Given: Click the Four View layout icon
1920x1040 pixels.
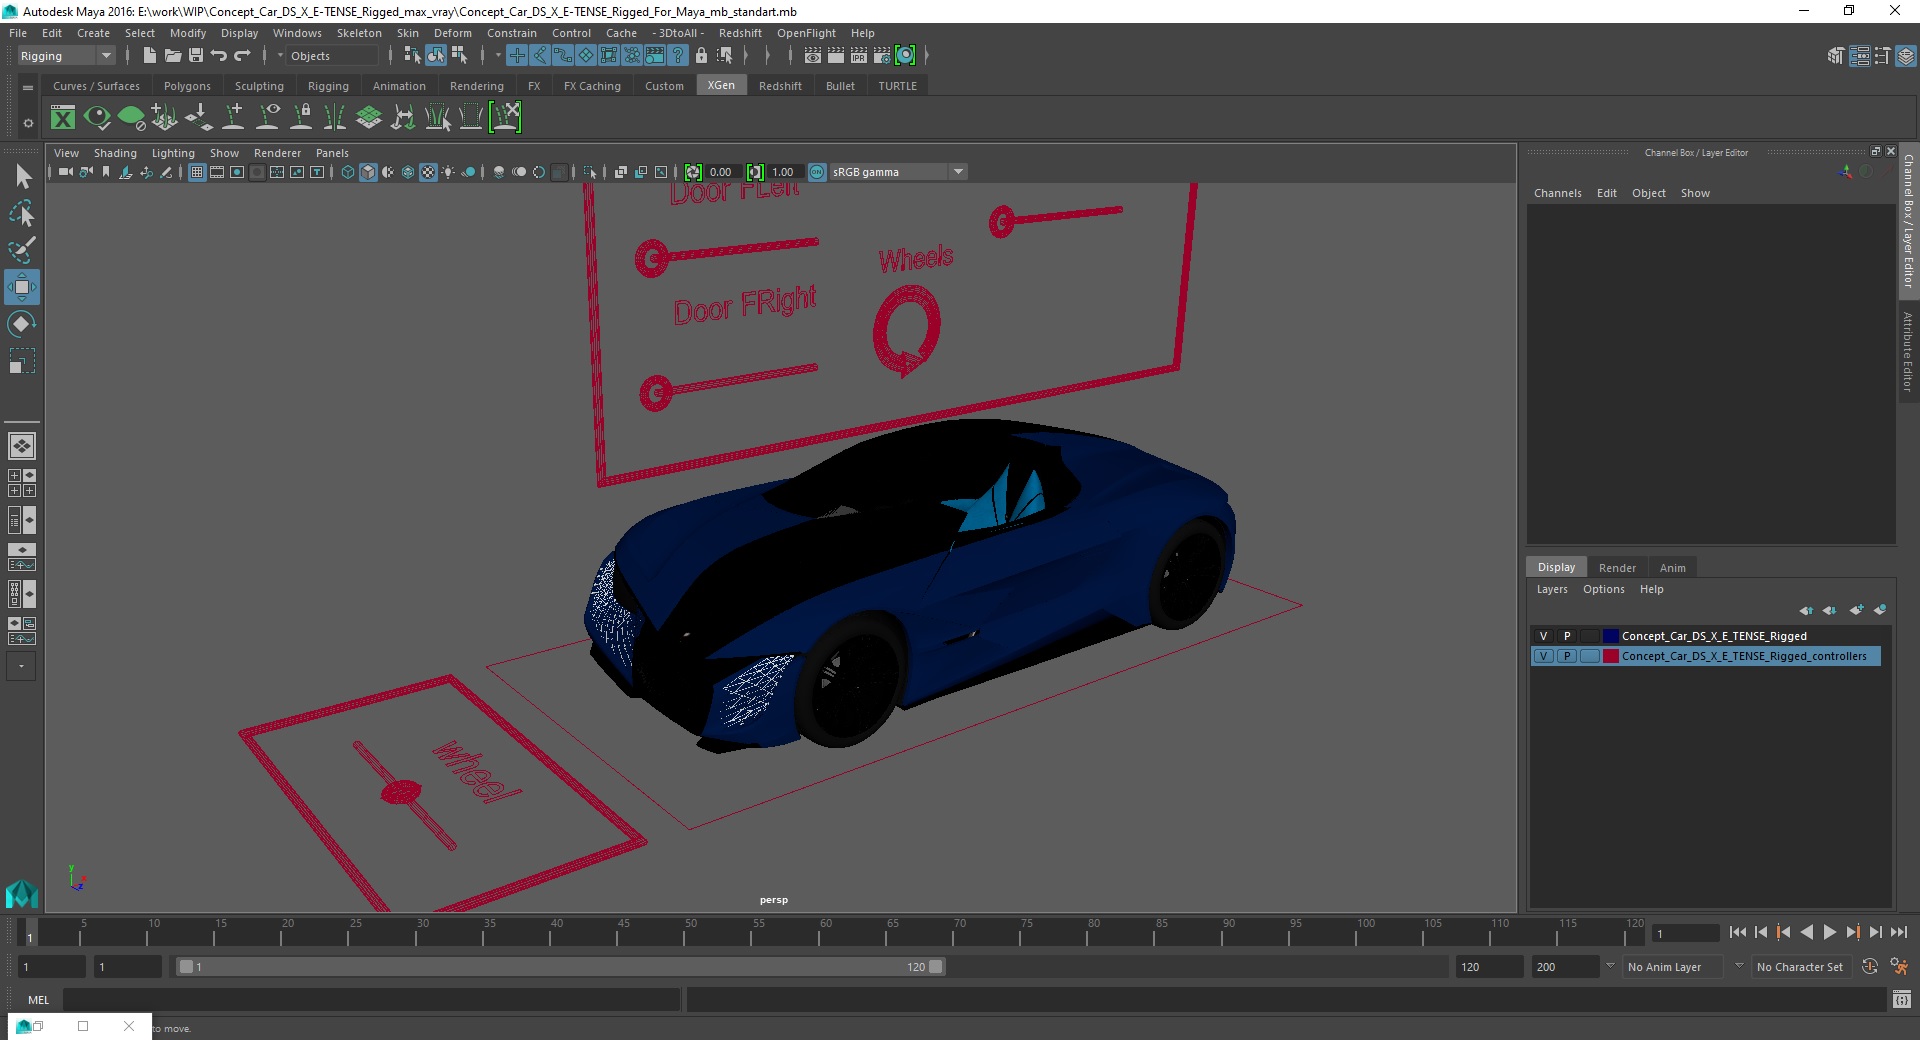Looking at the screenshot, I should tap(22, 483).
